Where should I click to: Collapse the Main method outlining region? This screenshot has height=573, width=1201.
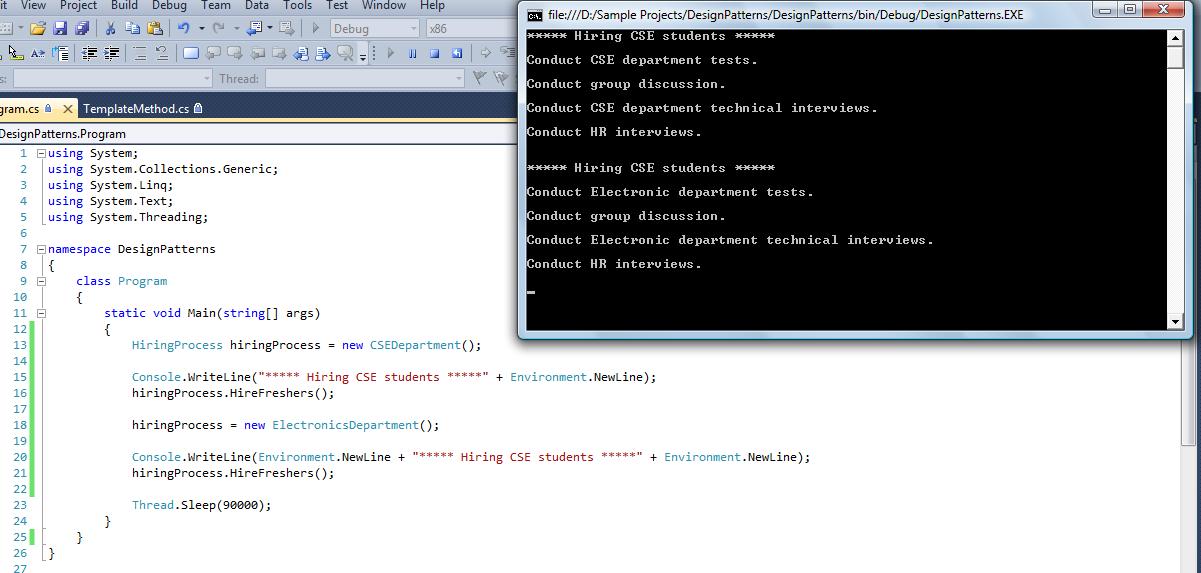41,313
